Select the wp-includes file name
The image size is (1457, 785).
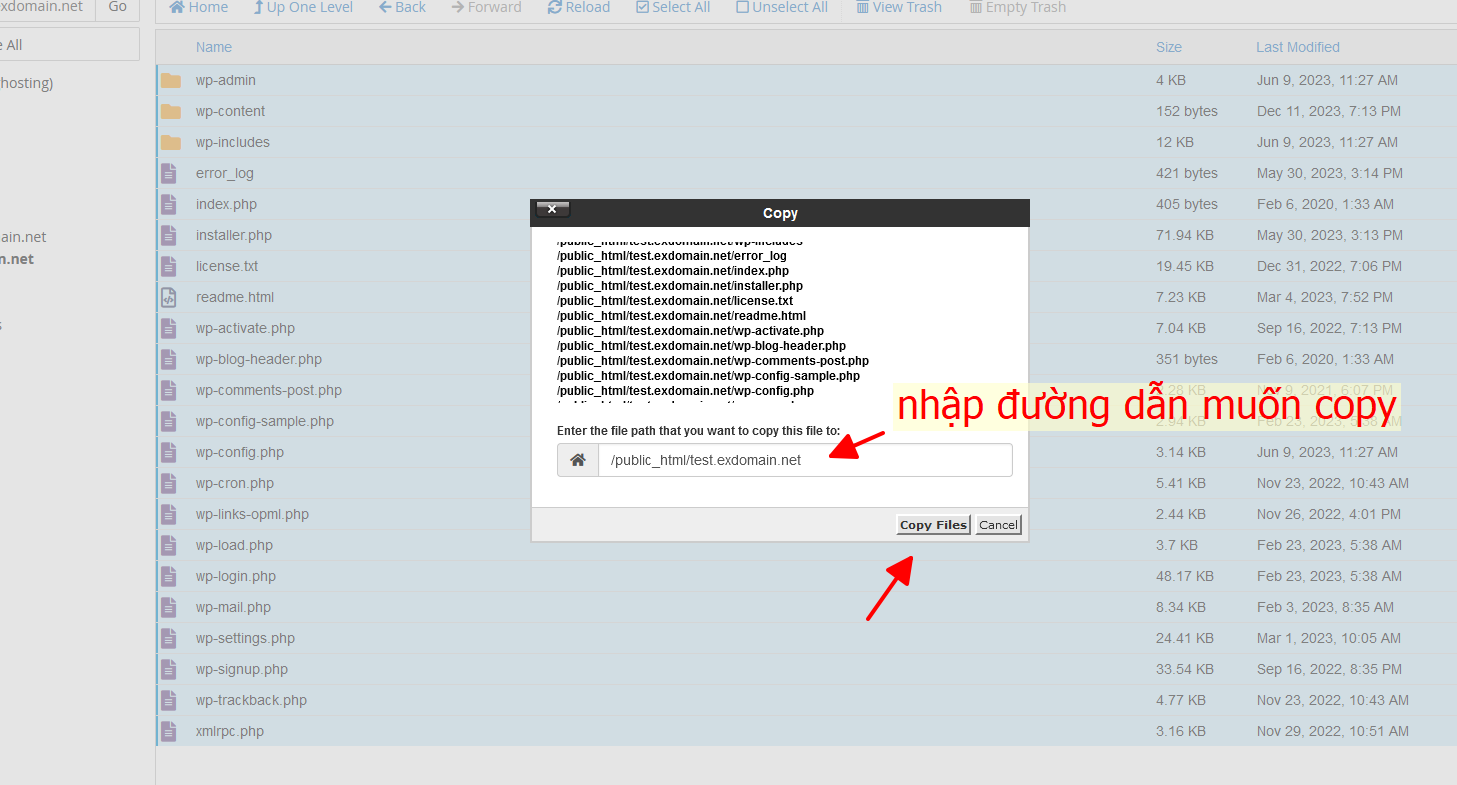(233, 142)
